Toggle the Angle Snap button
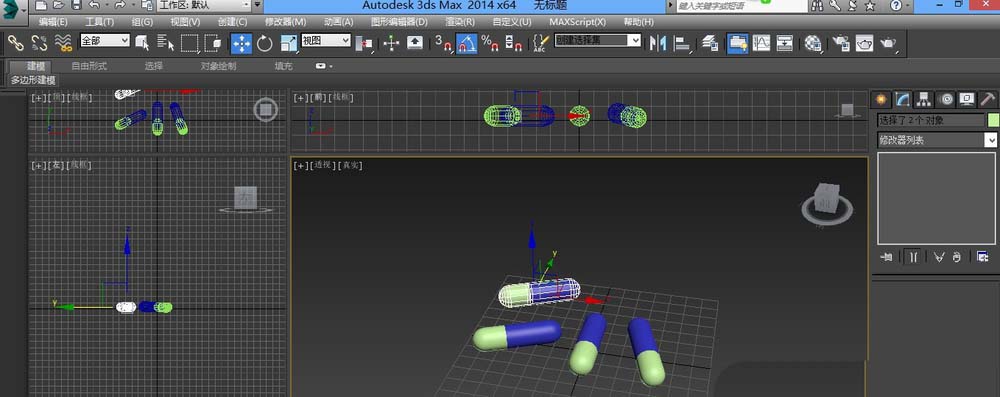This screenshot has height=397, width=1000. 467,43
